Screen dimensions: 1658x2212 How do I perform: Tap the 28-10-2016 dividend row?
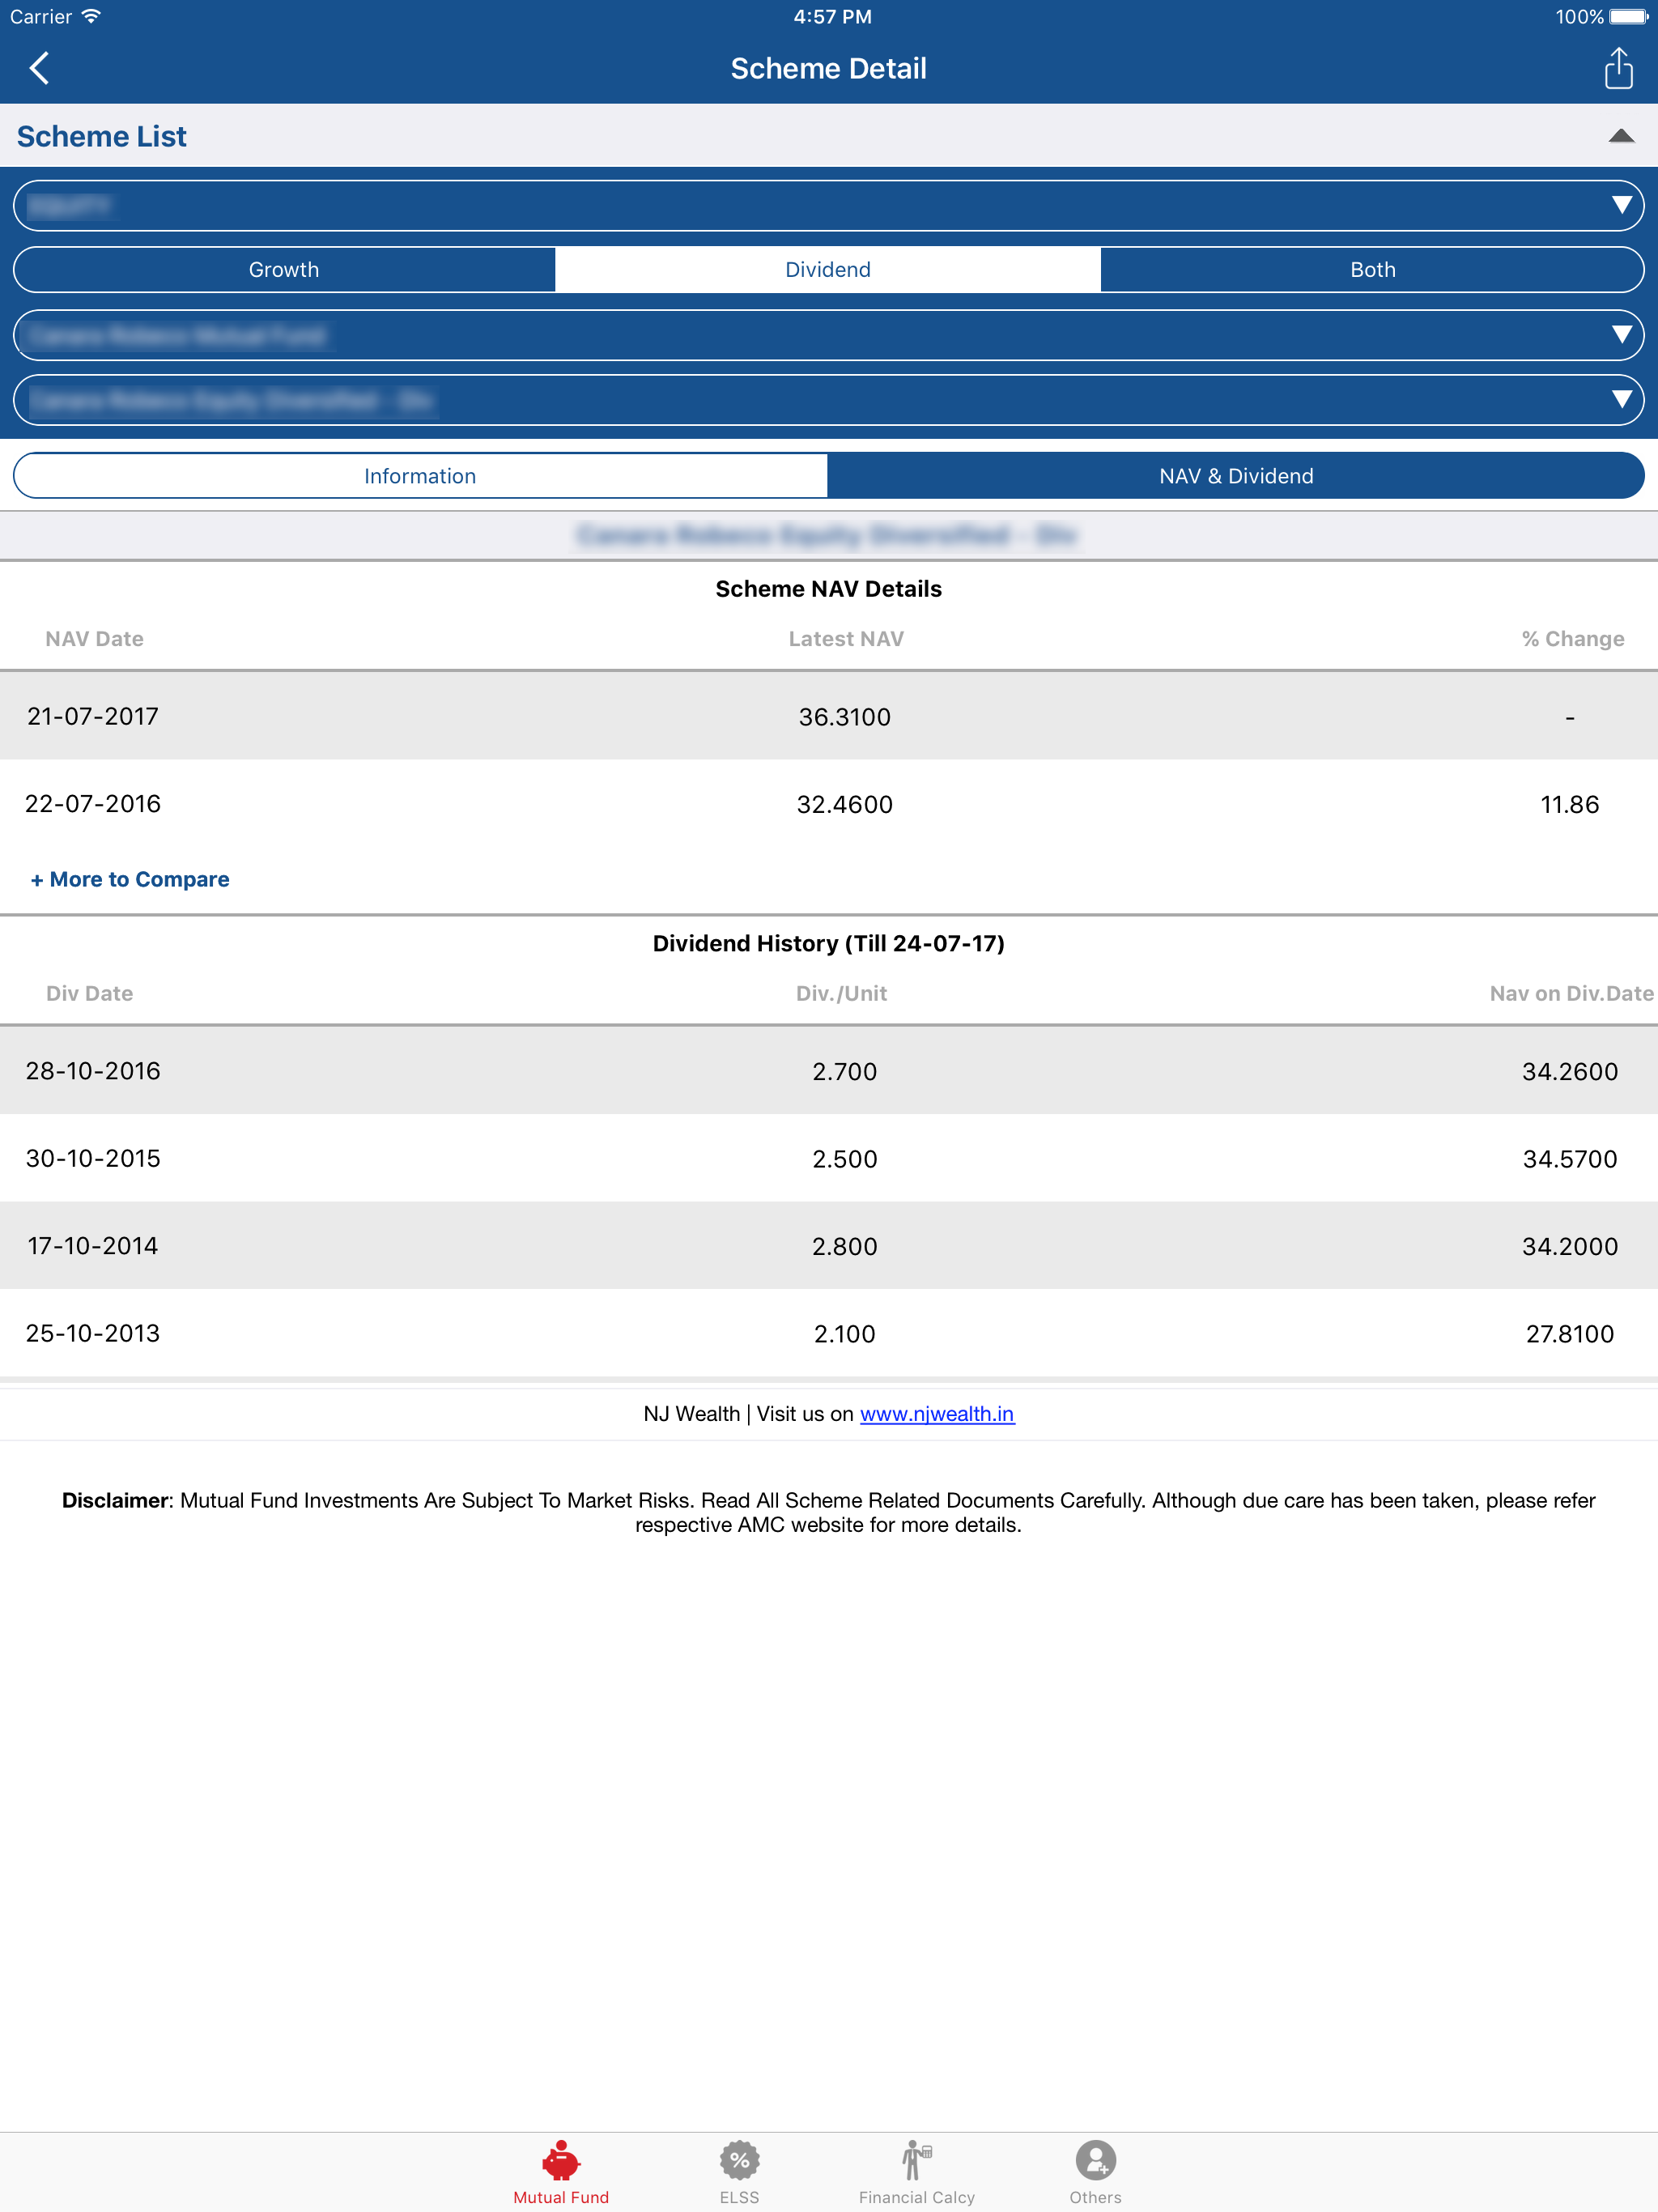(828, 1071)
